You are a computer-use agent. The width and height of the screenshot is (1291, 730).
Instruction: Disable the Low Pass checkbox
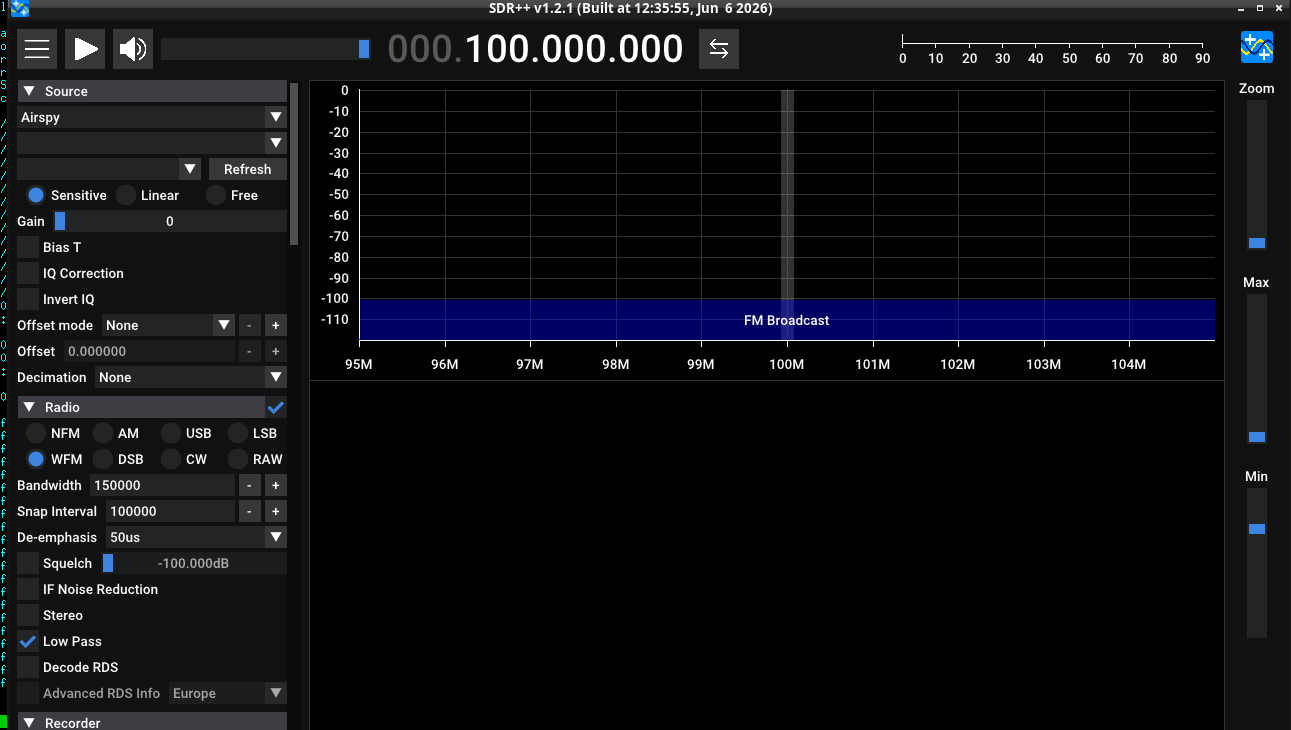[28, 641]
